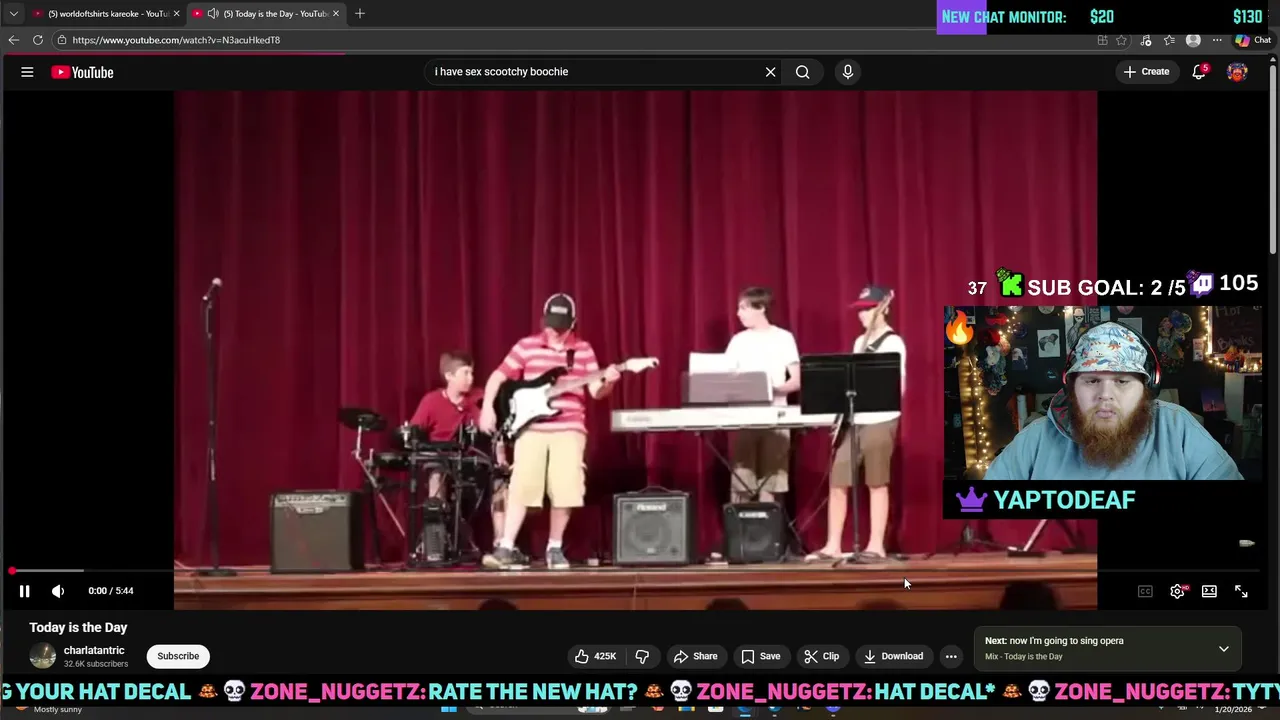Start voice search with the microphone

click(x=847, y=72)
